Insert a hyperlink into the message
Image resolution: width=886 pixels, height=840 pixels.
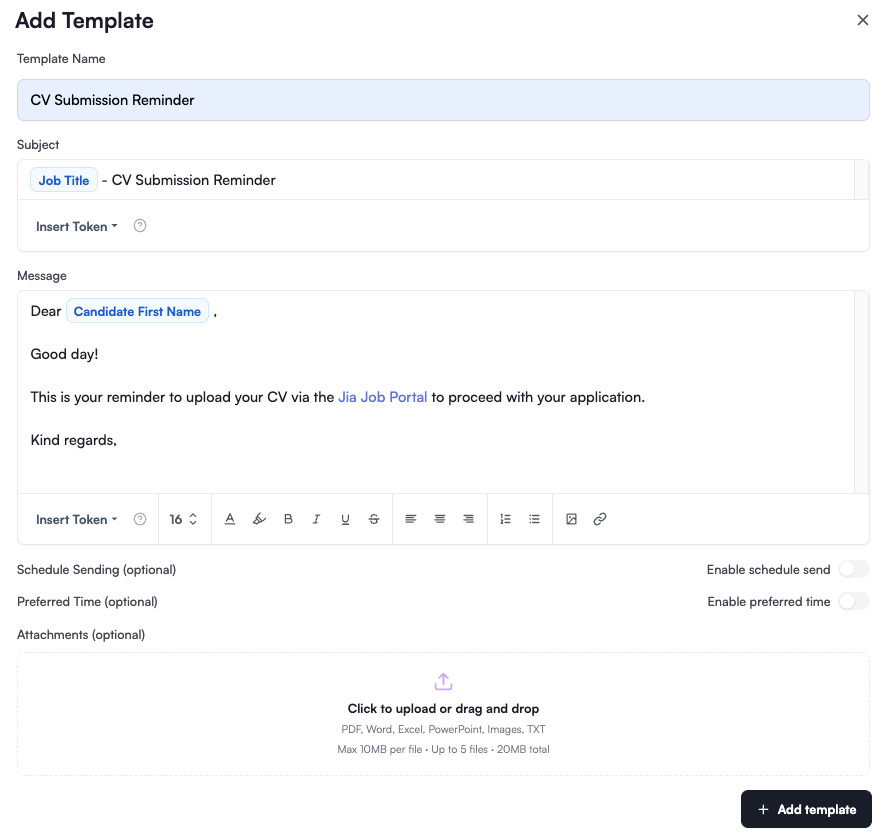pyautogui.click(x=600, y=519)
